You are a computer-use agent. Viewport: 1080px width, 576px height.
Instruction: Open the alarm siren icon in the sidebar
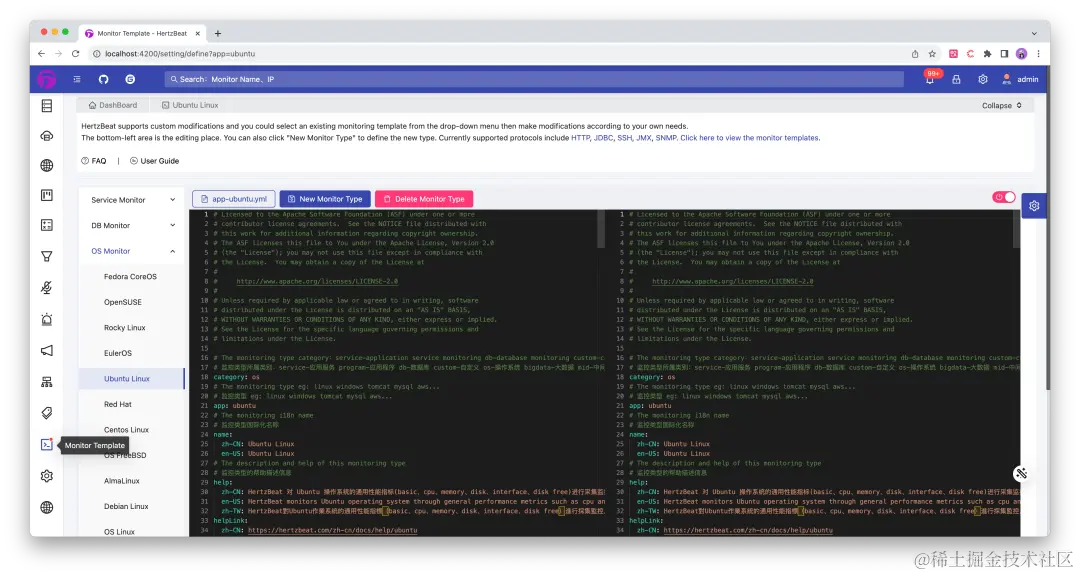[x=47, y=319]
